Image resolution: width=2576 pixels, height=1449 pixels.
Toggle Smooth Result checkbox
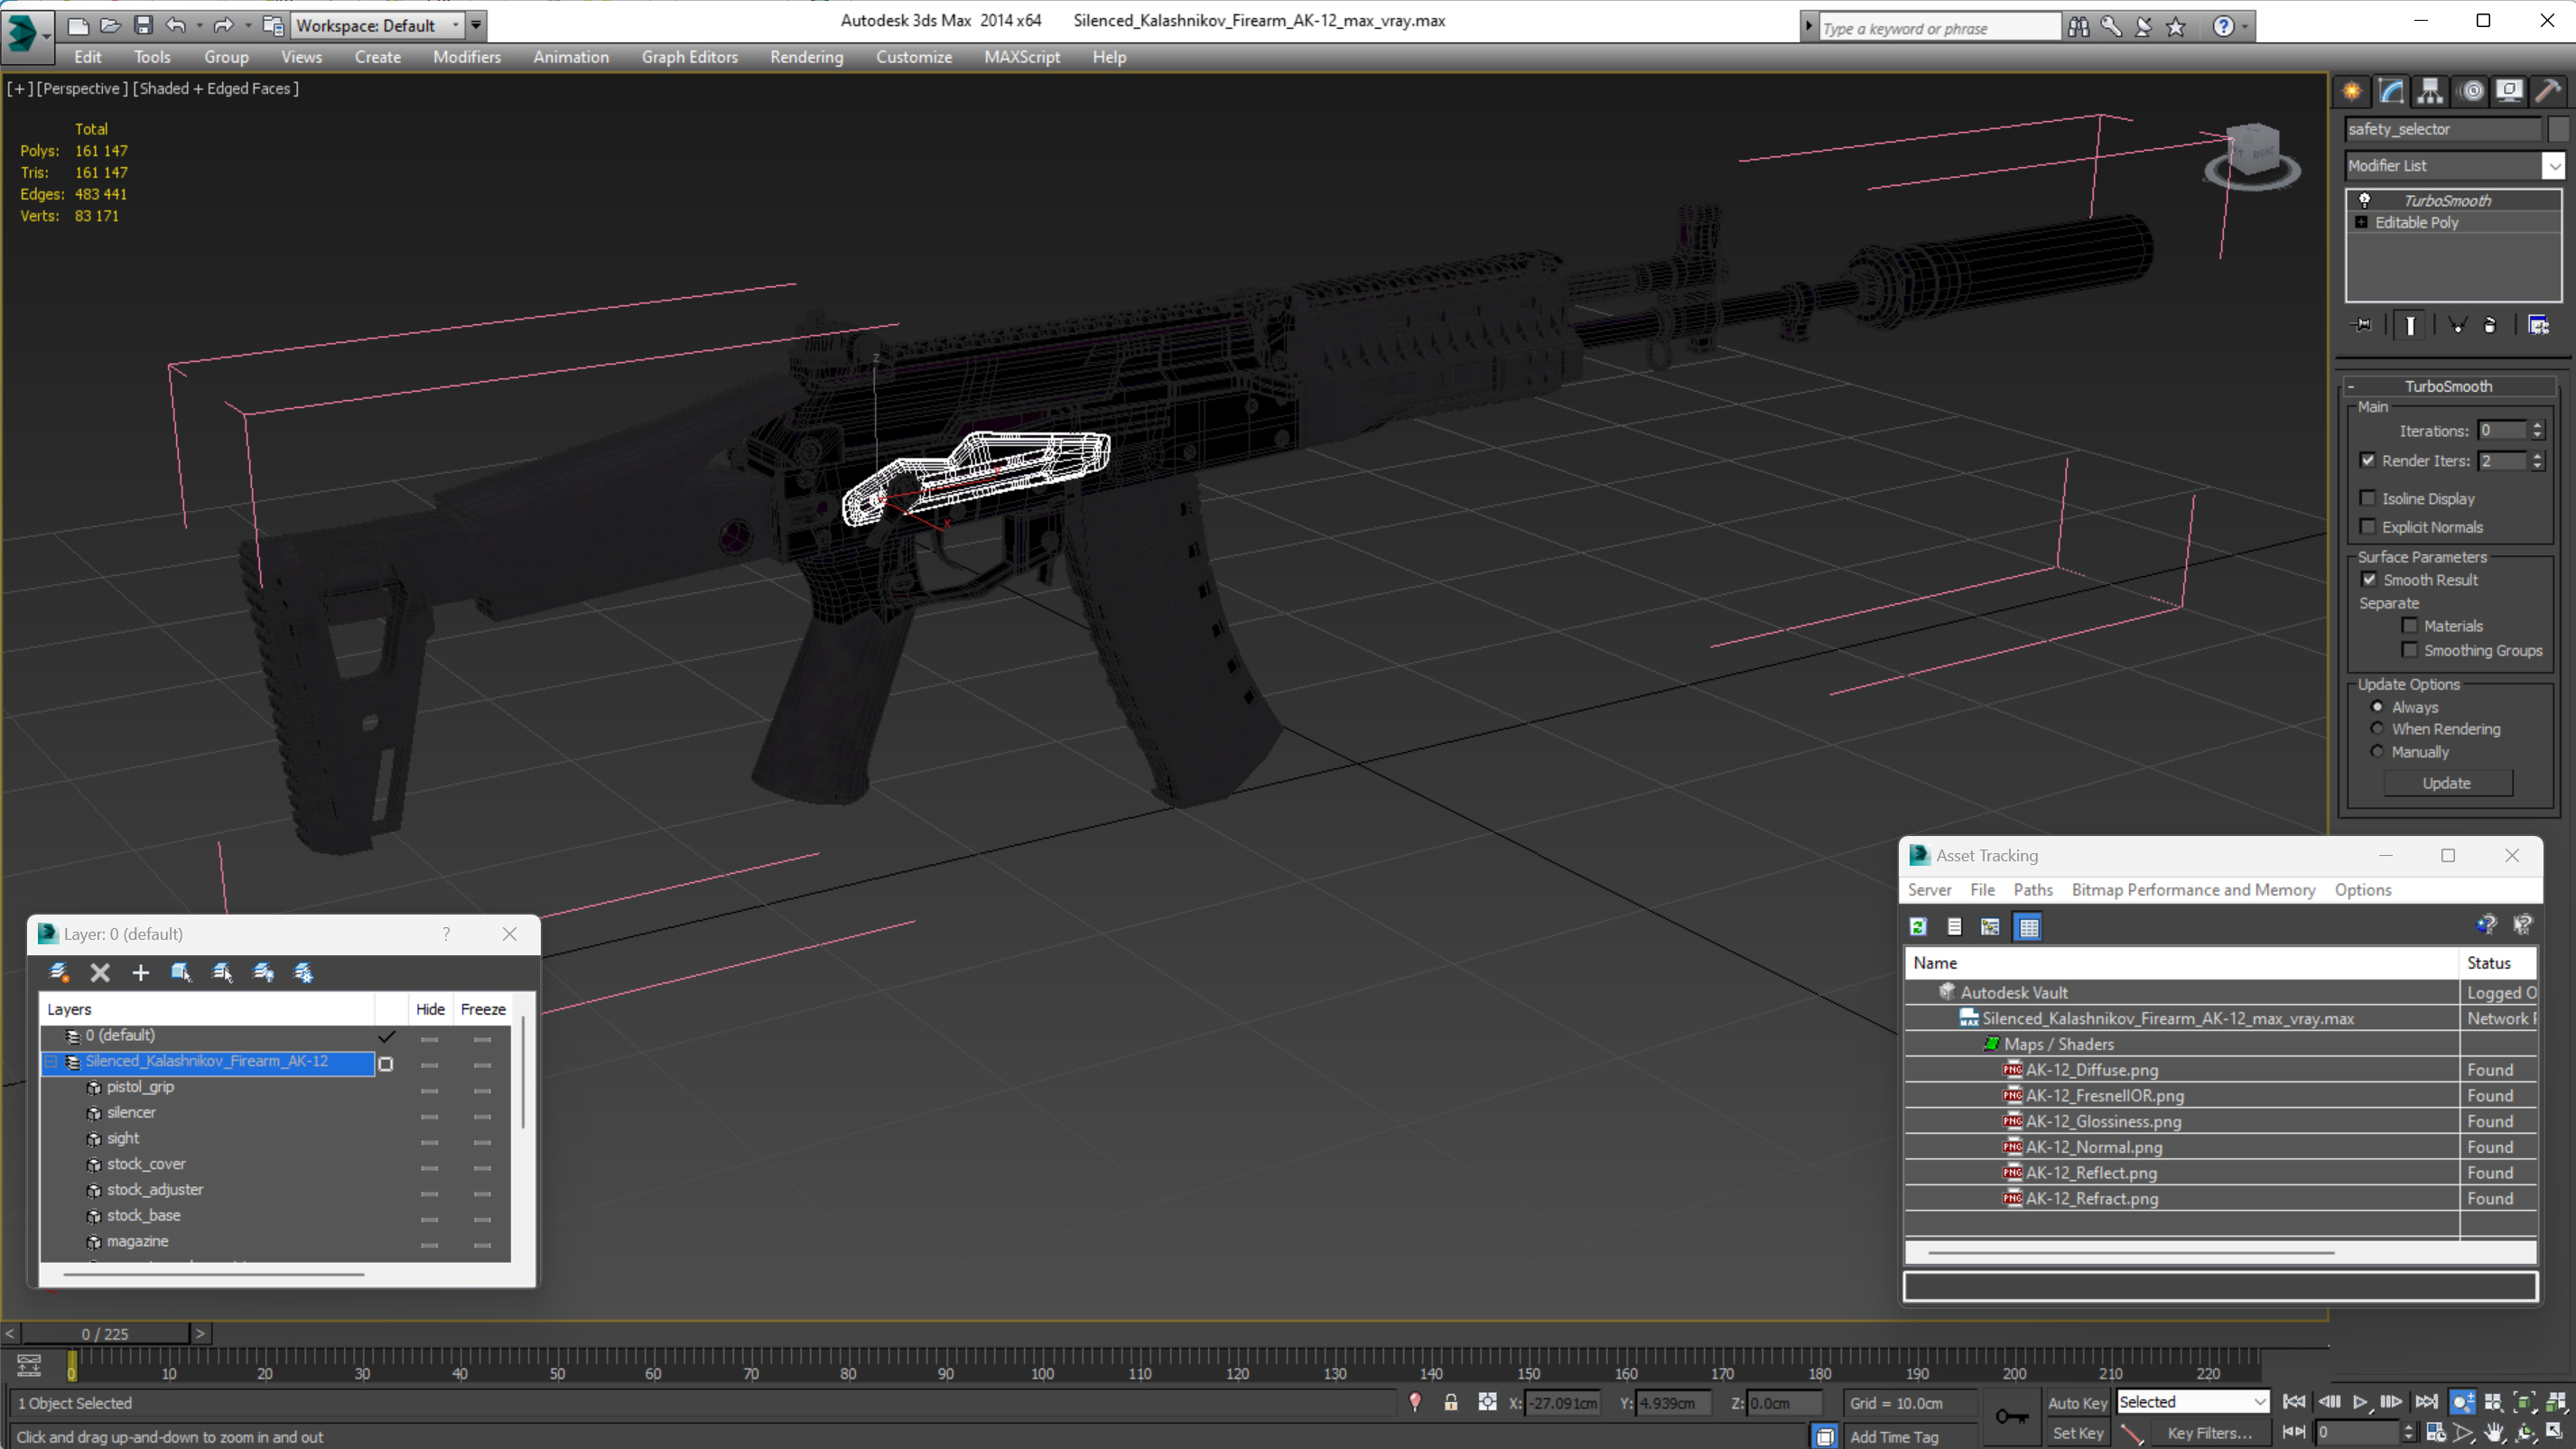coord(2369,580)
